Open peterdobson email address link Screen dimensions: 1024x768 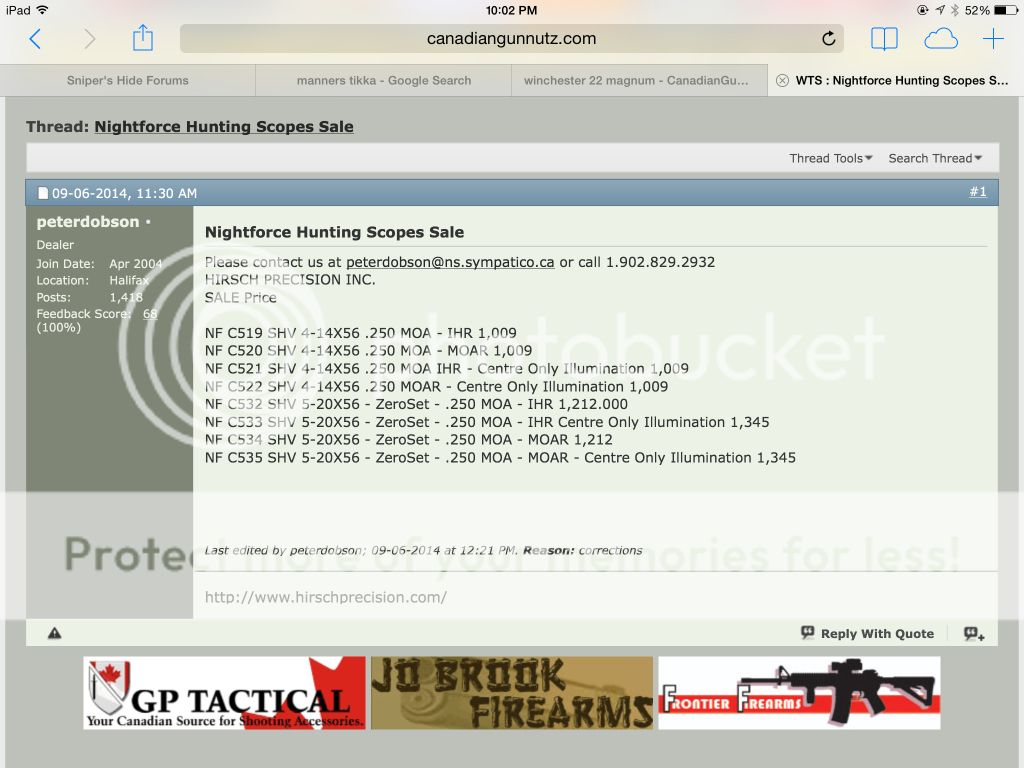click(450, 262)
